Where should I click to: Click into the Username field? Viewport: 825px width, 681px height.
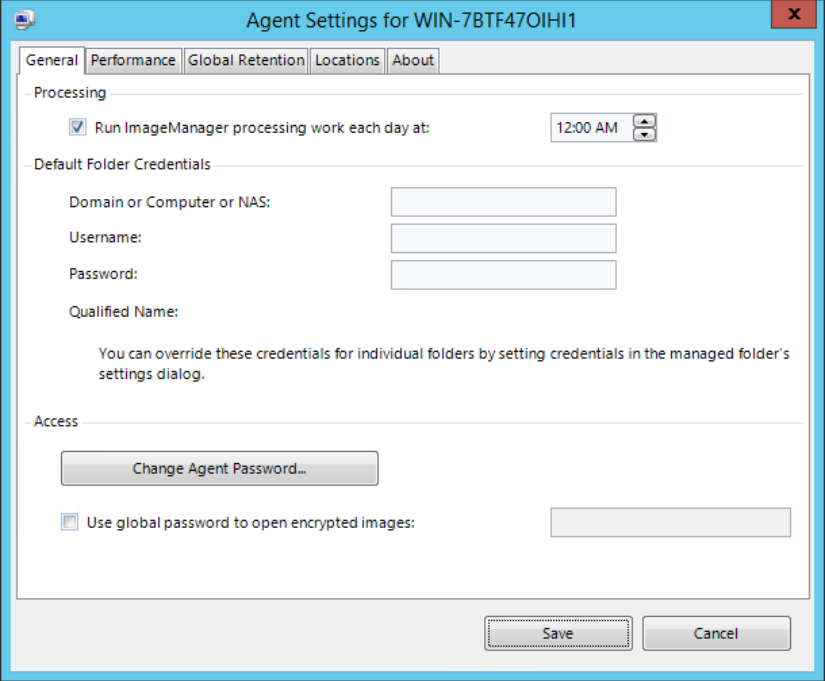click(x=504, y=238)
